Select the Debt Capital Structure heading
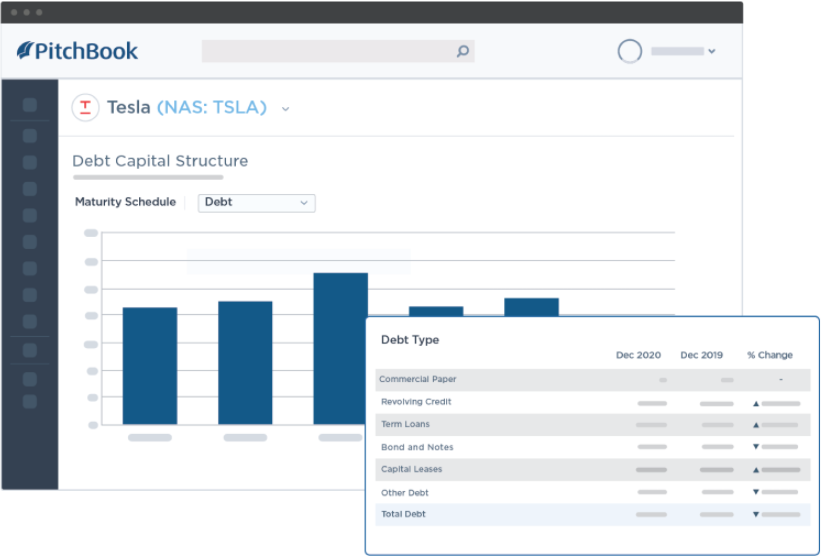This screenshot has width=822, height=557. (x=160, y=161)
